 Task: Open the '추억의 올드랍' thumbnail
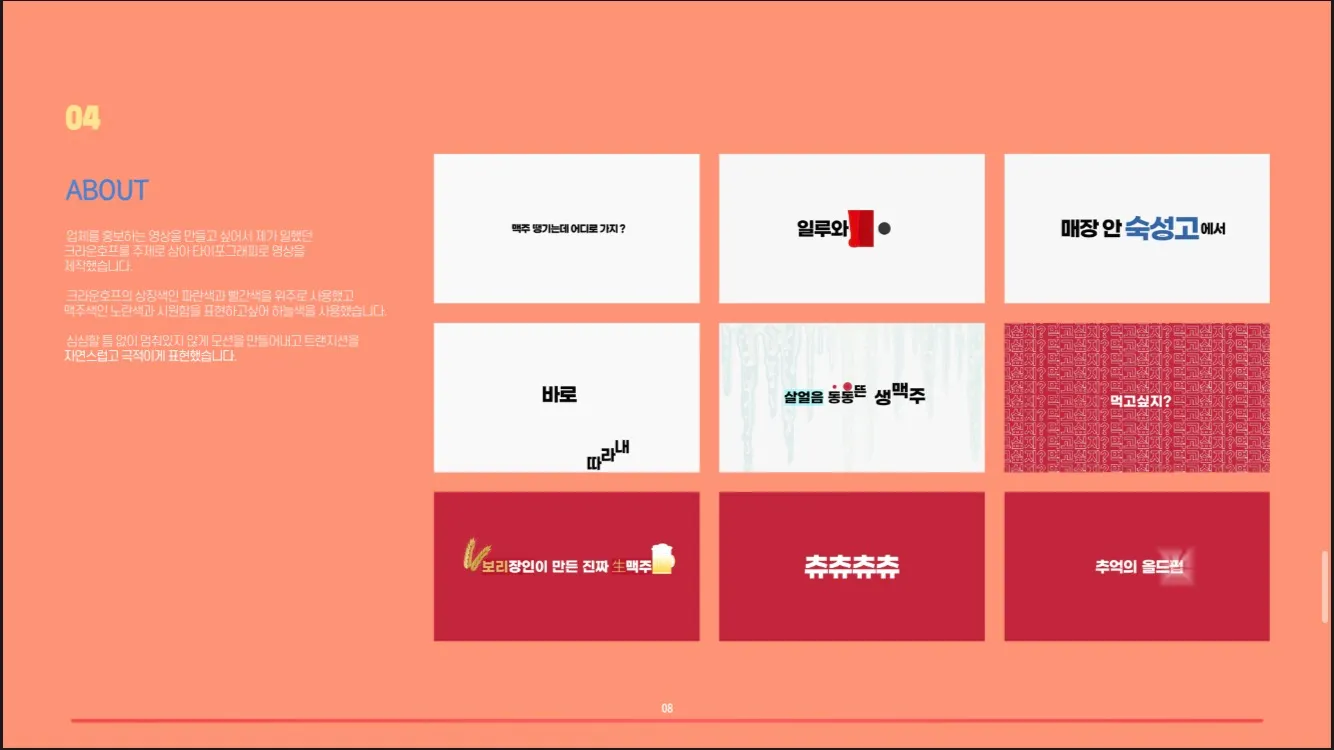(x=1137, y=566)
